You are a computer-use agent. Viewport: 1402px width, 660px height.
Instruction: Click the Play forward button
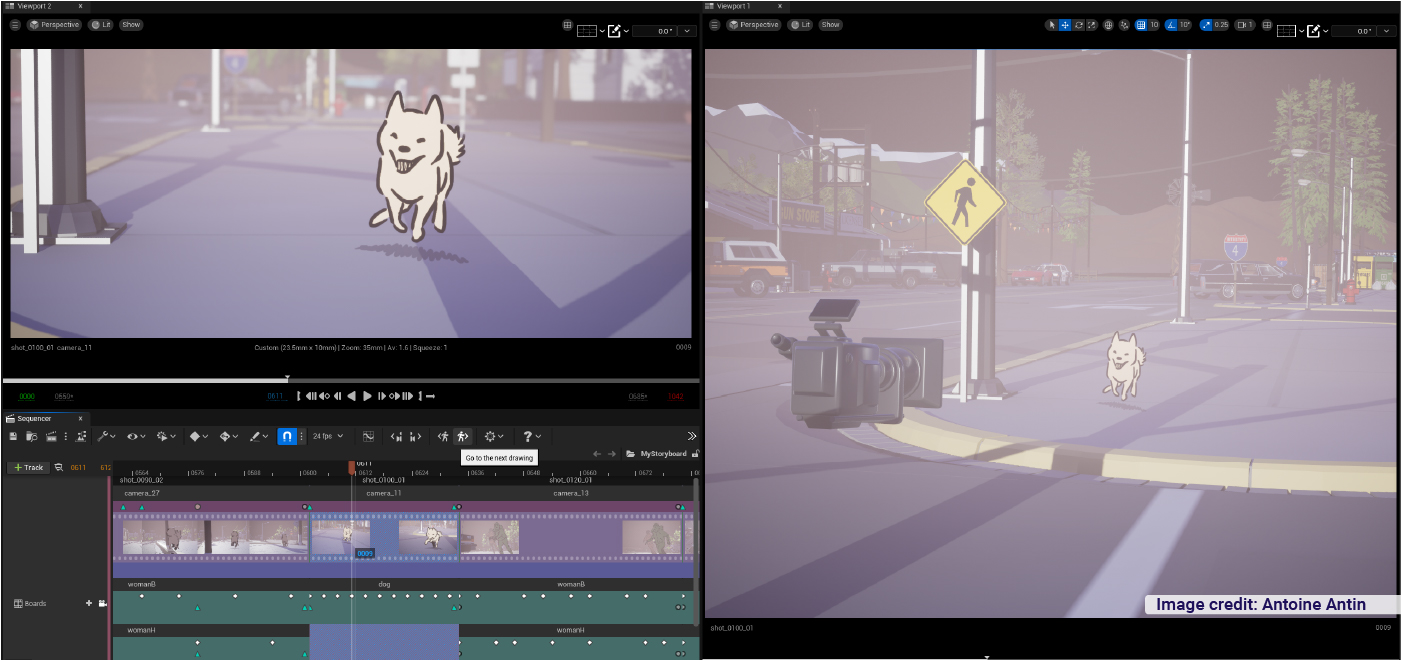367,396
